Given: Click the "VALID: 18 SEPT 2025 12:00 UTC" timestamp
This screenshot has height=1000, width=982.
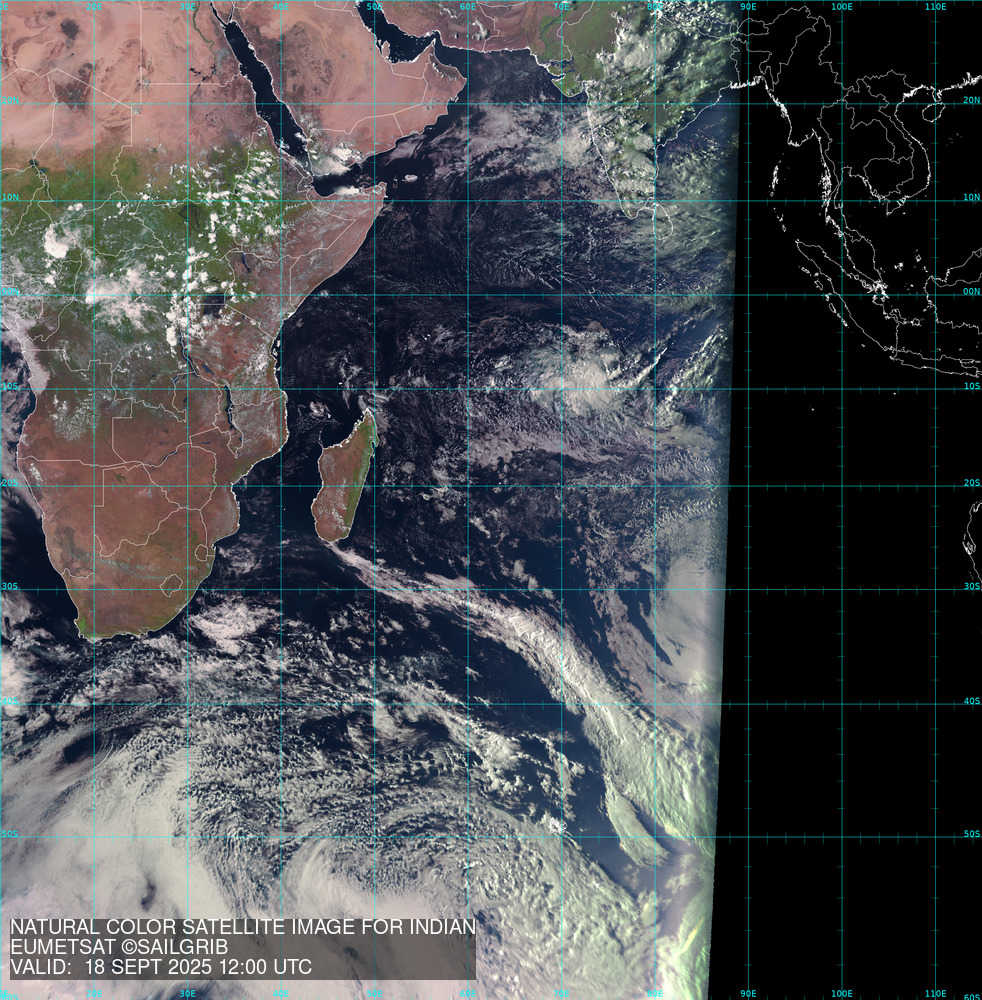Looking at the screenshot, I should coord(161,967).
